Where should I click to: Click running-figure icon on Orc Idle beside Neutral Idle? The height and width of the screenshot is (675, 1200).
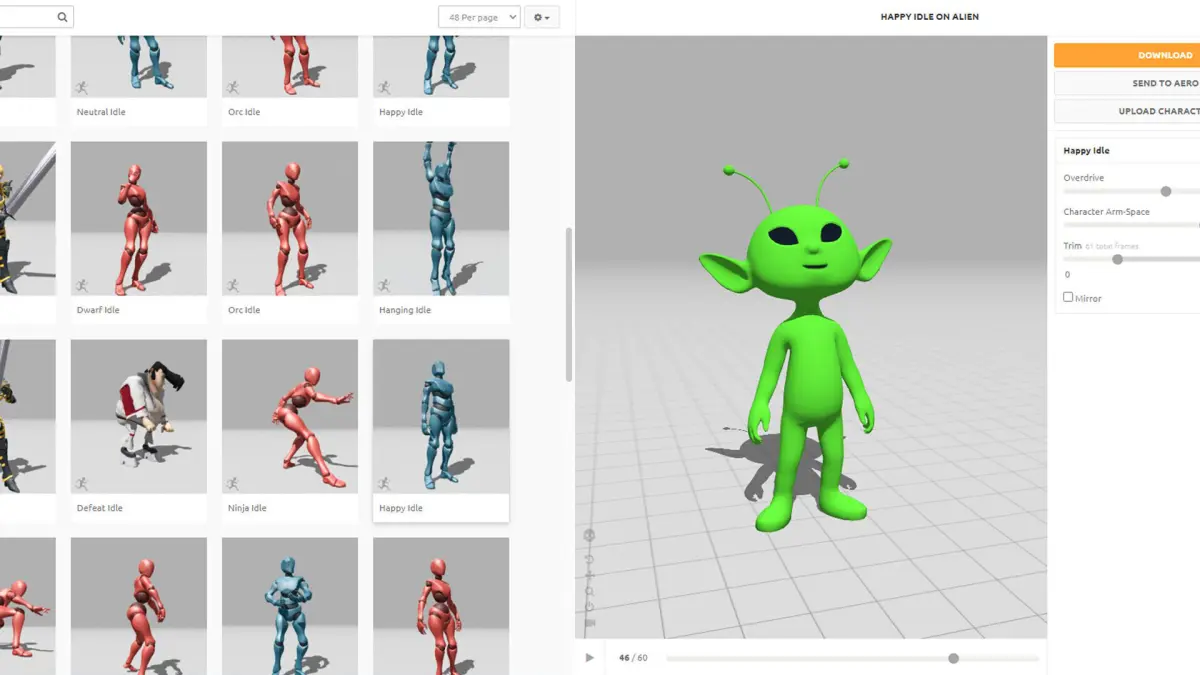(233, 88)
